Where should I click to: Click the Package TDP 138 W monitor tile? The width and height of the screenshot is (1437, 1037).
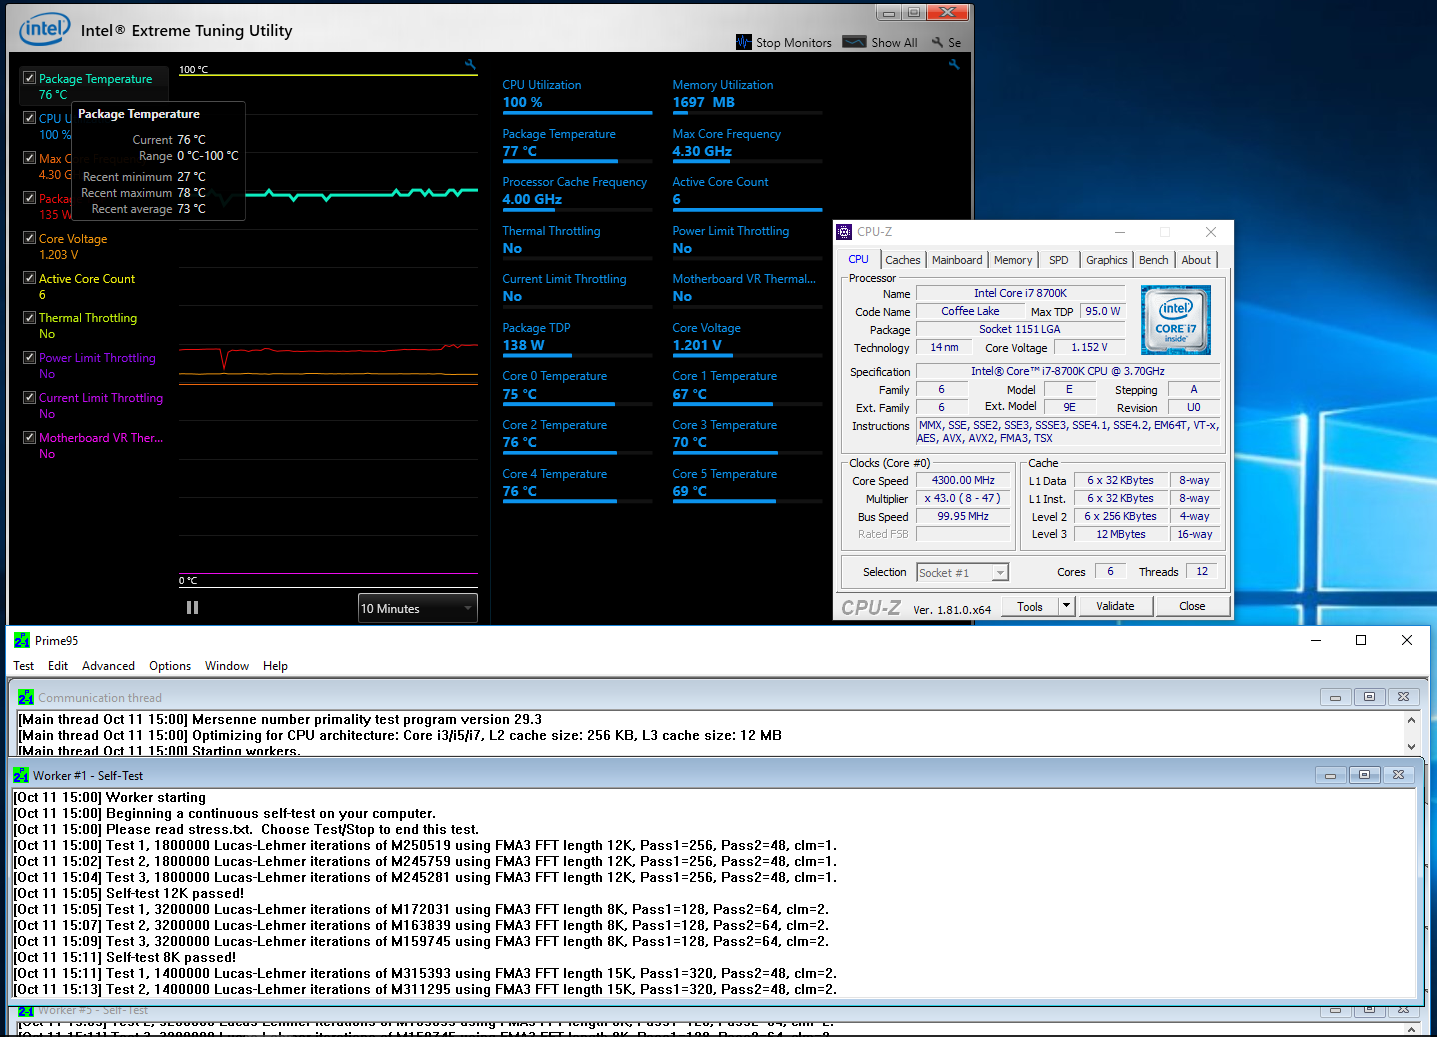click(577, 339)
